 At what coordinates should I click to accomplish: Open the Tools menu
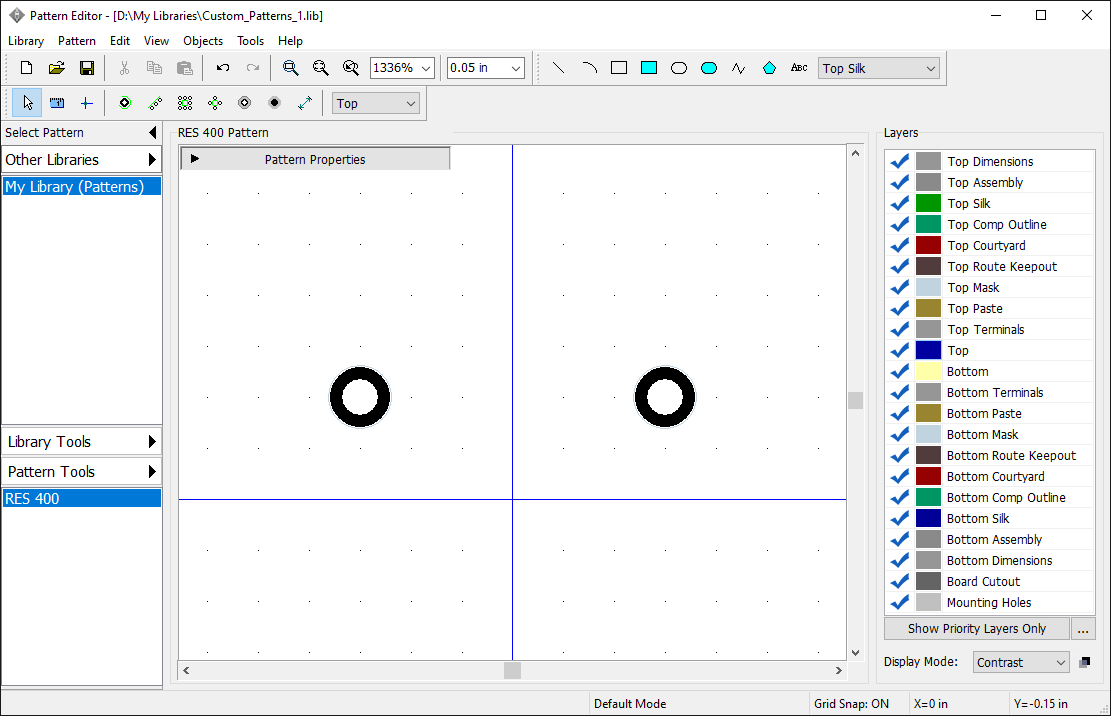(x=250, y=41)
